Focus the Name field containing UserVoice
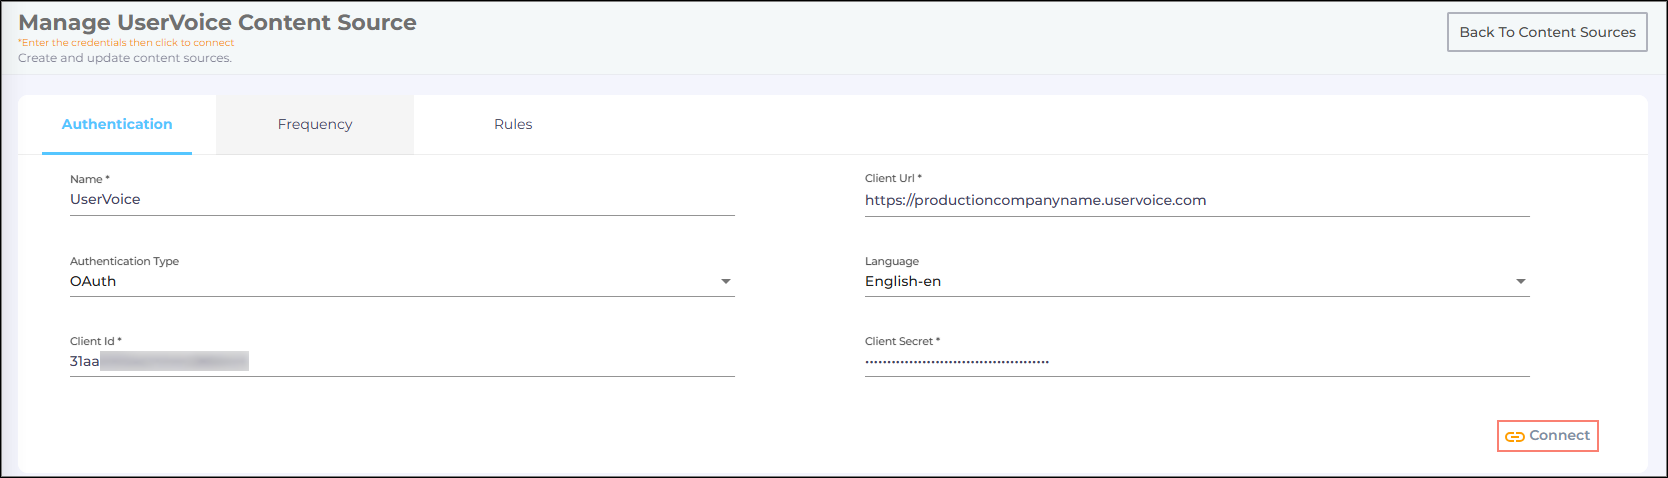The image size is (1668, 478). (400, 199)
